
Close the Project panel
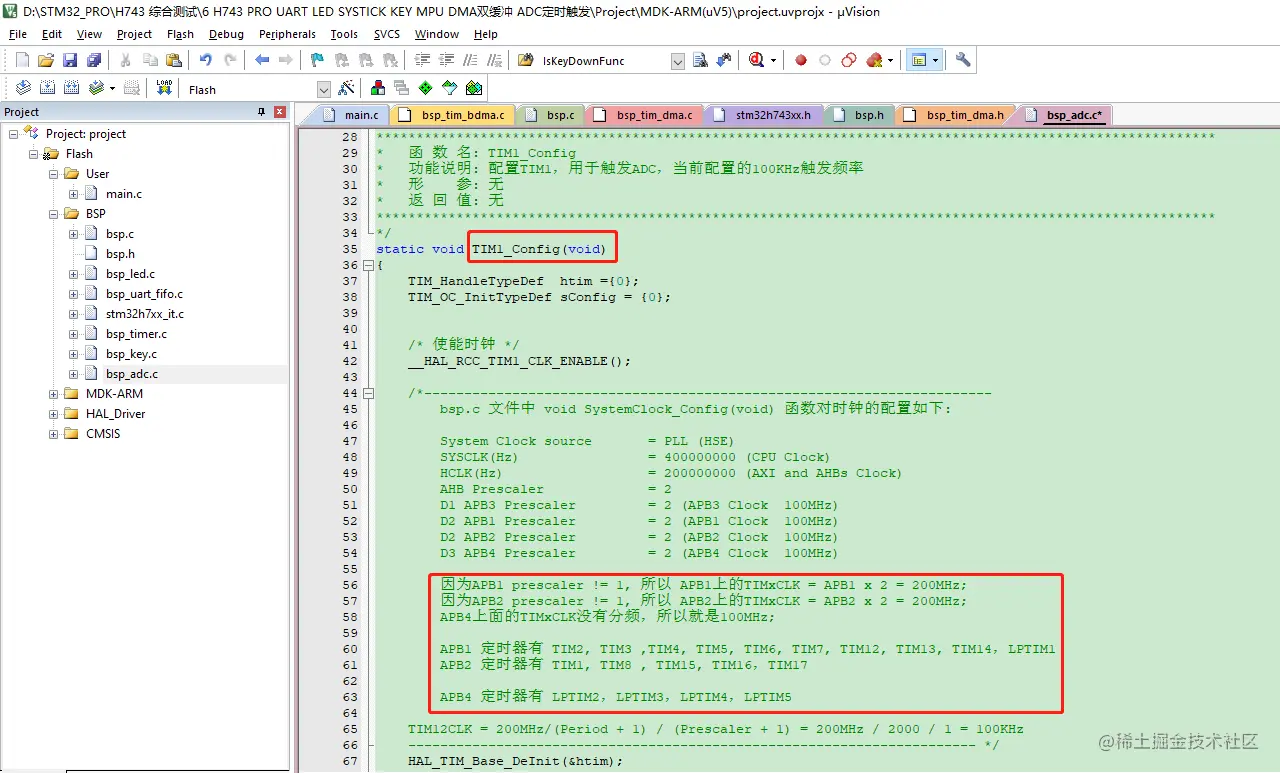click(x=280, y=112)
